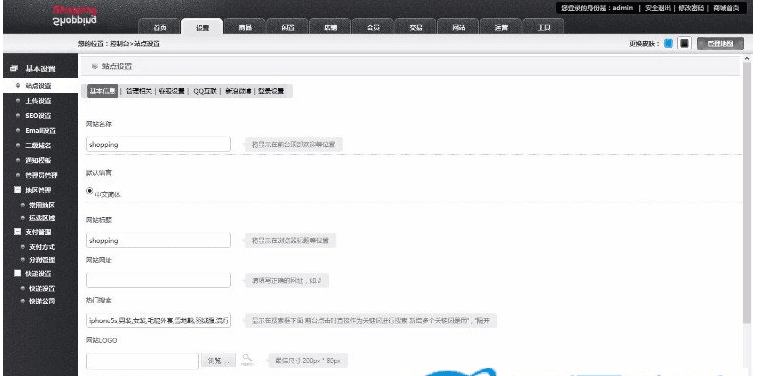Open the 网站 top navigation tab
Image resolution: width=766 pixels, height=376 pixels.
point(459,27)
